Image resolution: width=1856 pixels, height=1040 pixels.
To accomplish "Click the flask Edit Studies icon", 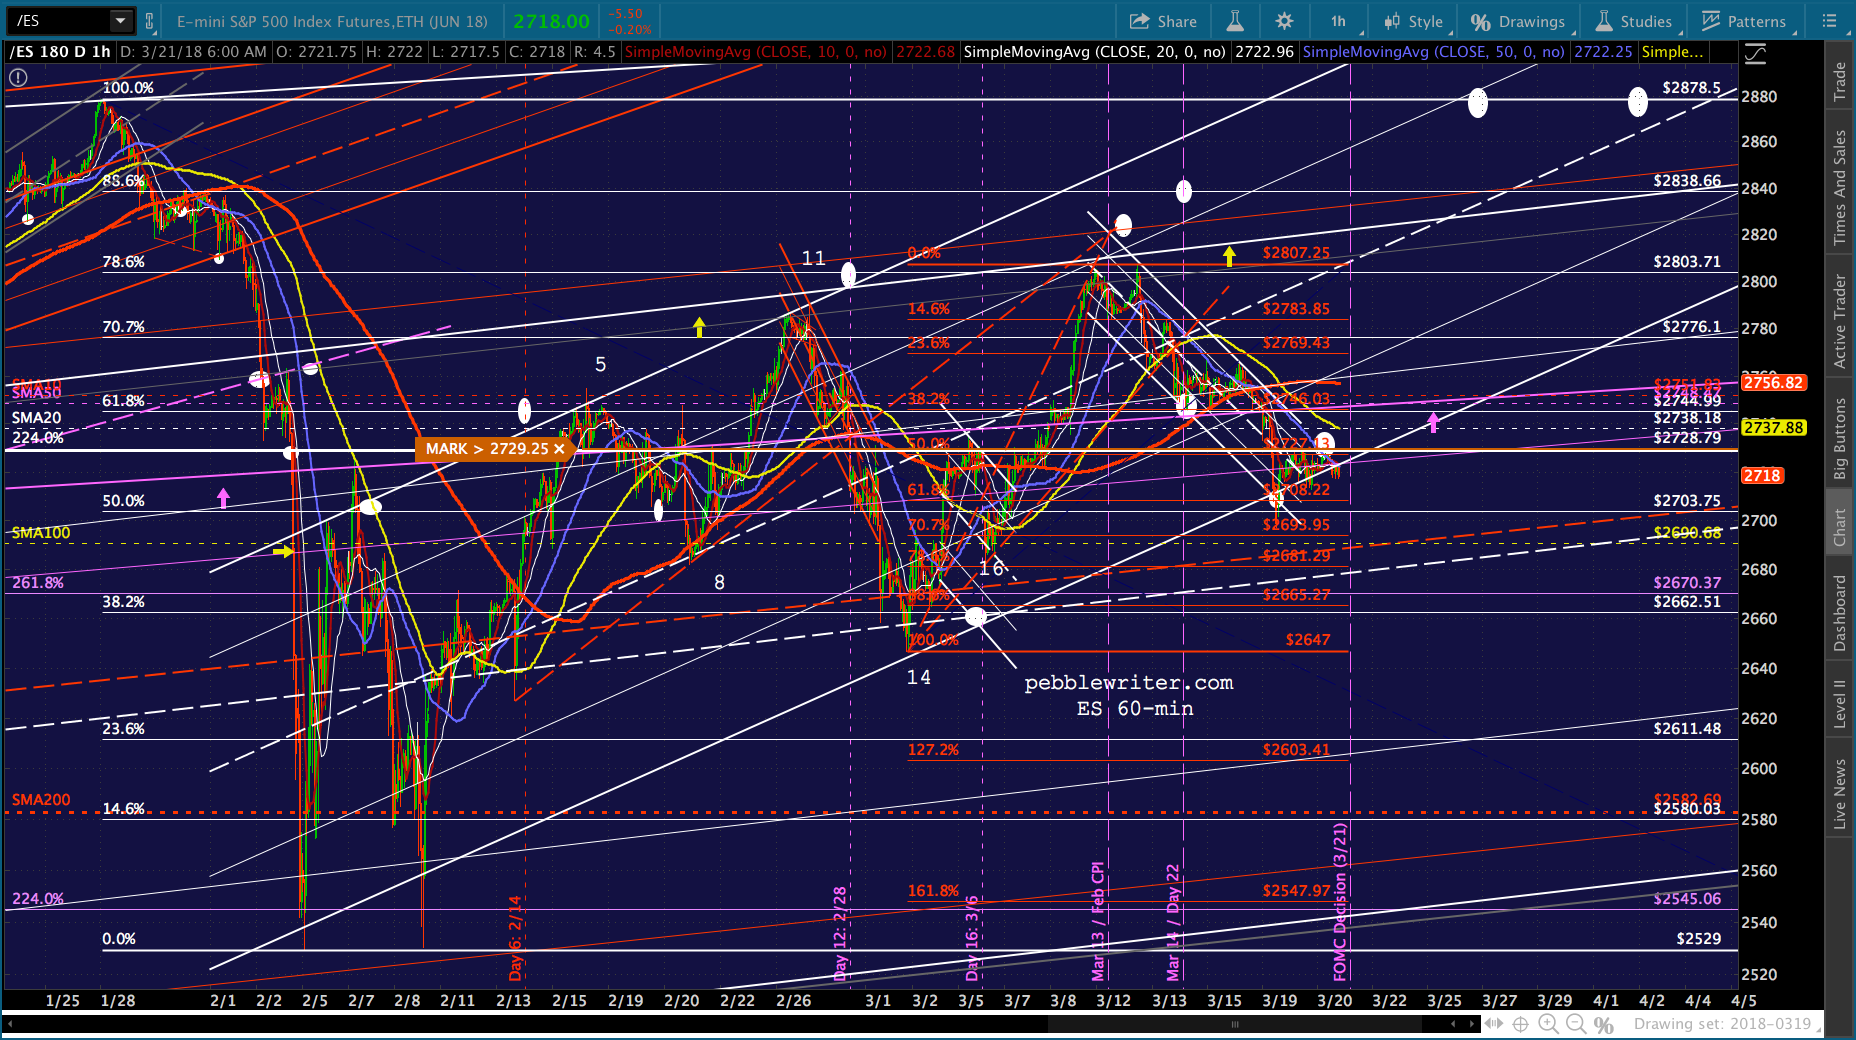I will 1235,21.
